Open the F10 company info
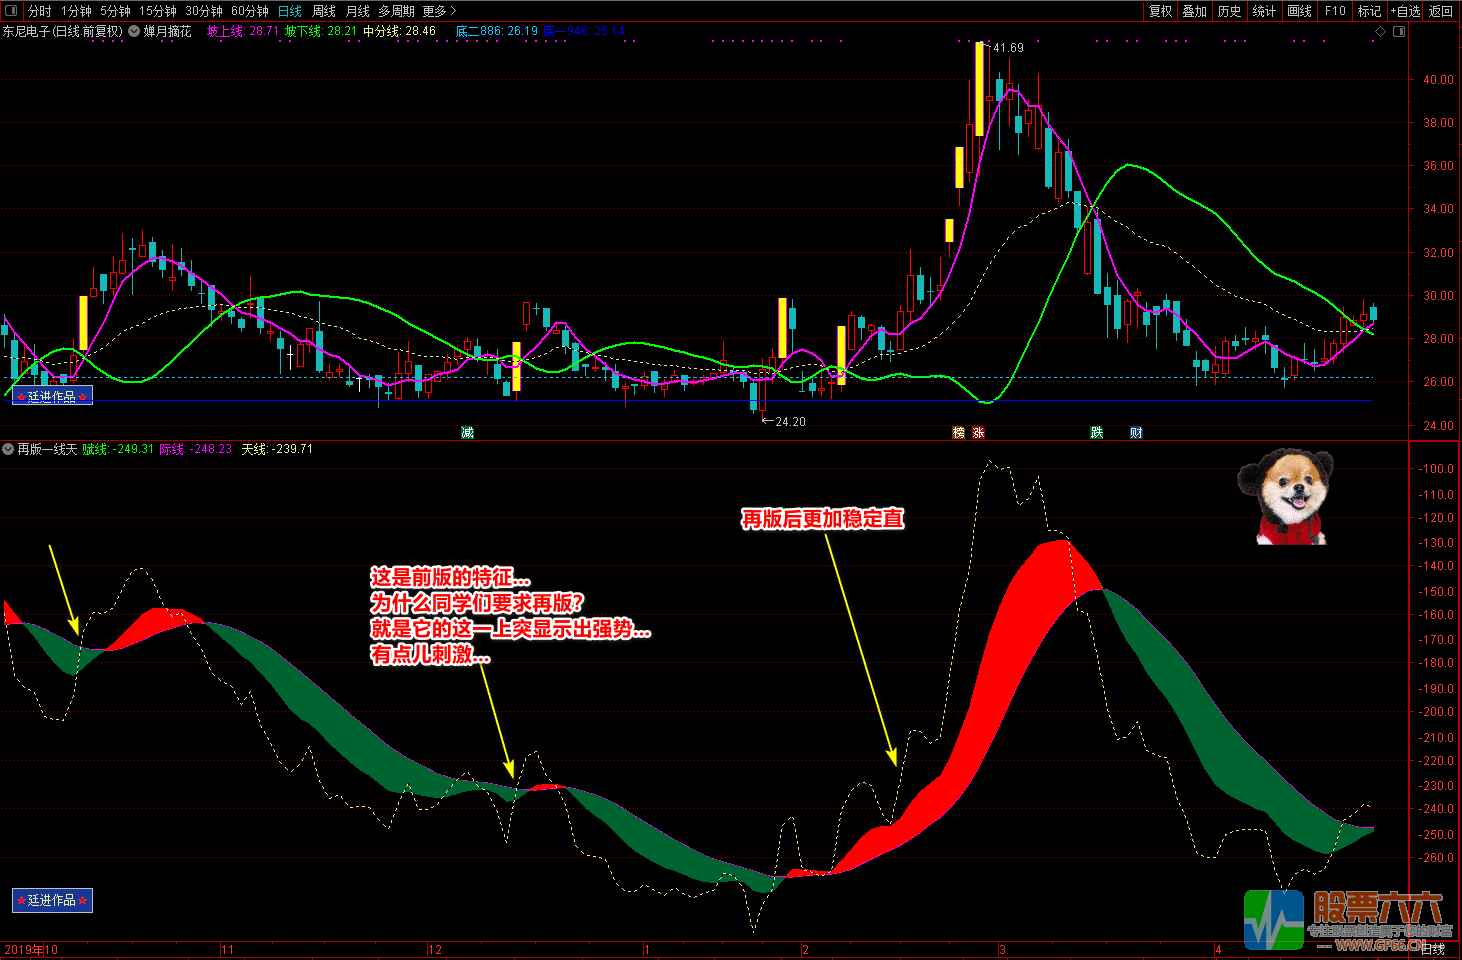1462x960 pixels. pyautogui.click(x=1335, y=11)
